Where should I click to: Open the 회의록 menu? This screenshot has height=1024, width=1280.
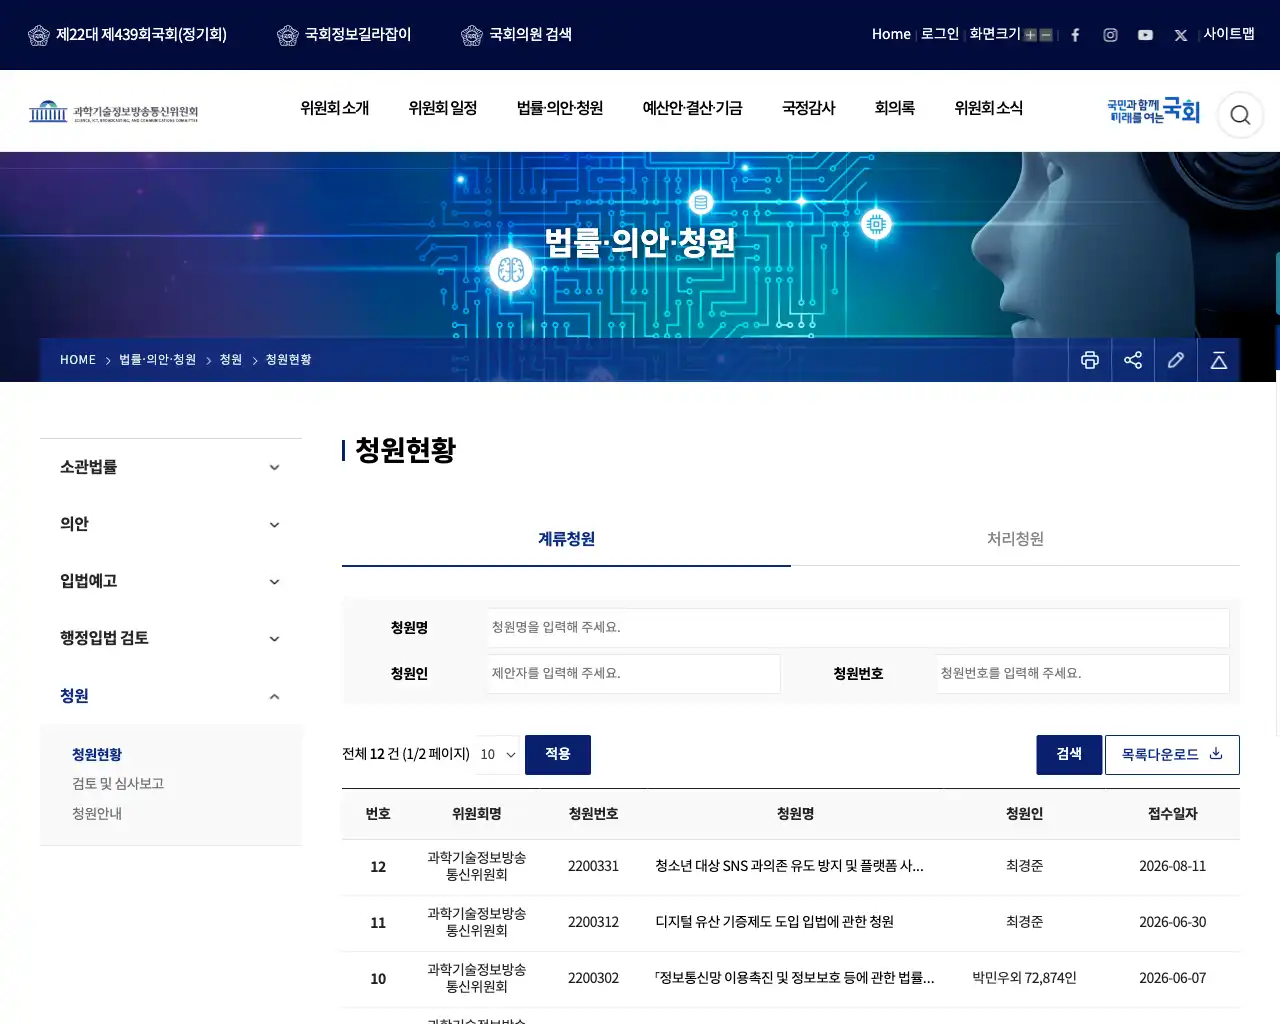(895, 108)
